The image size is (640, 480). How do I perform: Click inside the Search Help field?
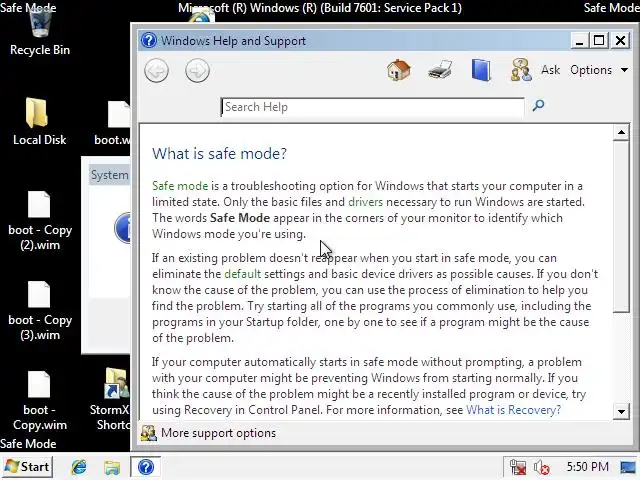[x=372, y=107]
